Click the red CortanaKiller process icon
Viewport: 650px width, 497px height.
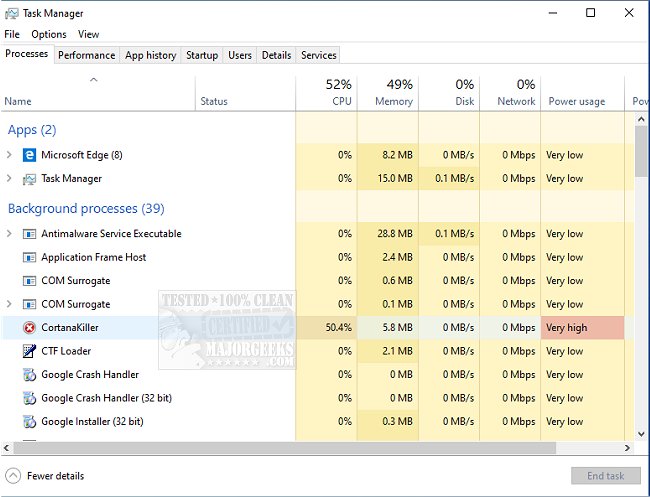click(29, 327)
